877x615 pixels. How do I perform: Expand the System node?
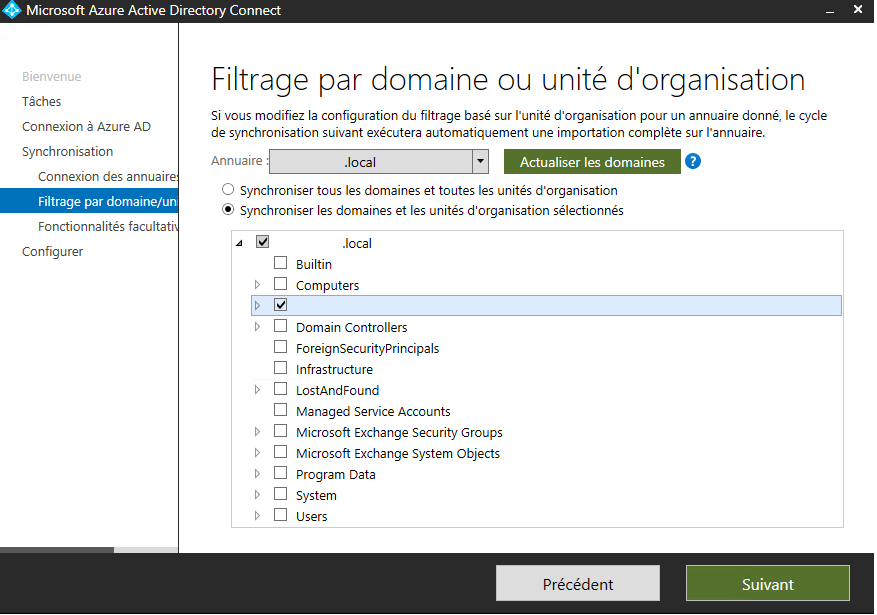coord(257,495)
